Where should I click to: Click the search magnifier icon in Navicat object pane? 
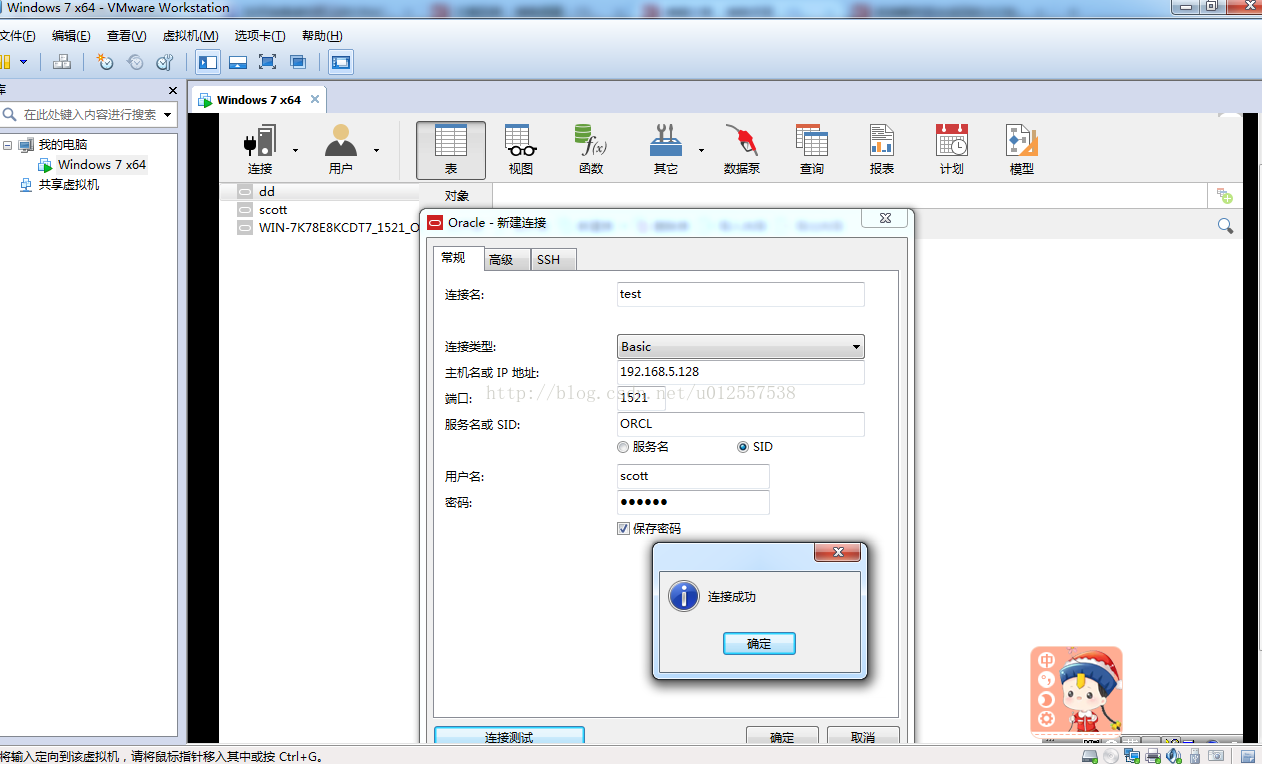click(1225, 226)
